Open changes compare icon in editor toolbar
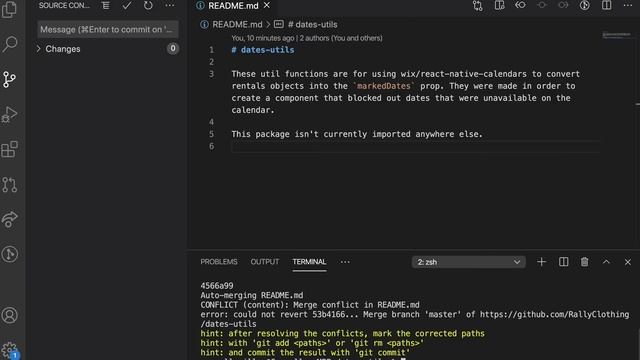The height and width of the screenshot is (360, 640). (x=478, y=5)
